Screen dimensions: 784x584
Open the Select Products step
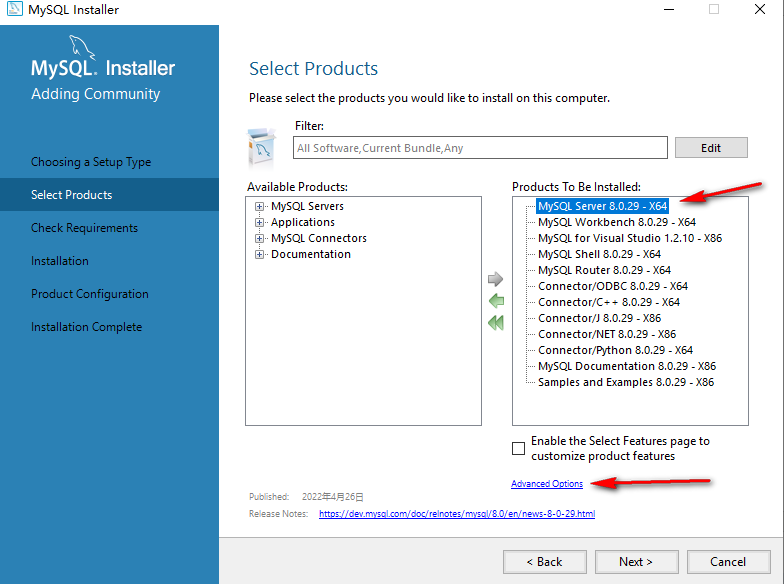tap(110, 195)
